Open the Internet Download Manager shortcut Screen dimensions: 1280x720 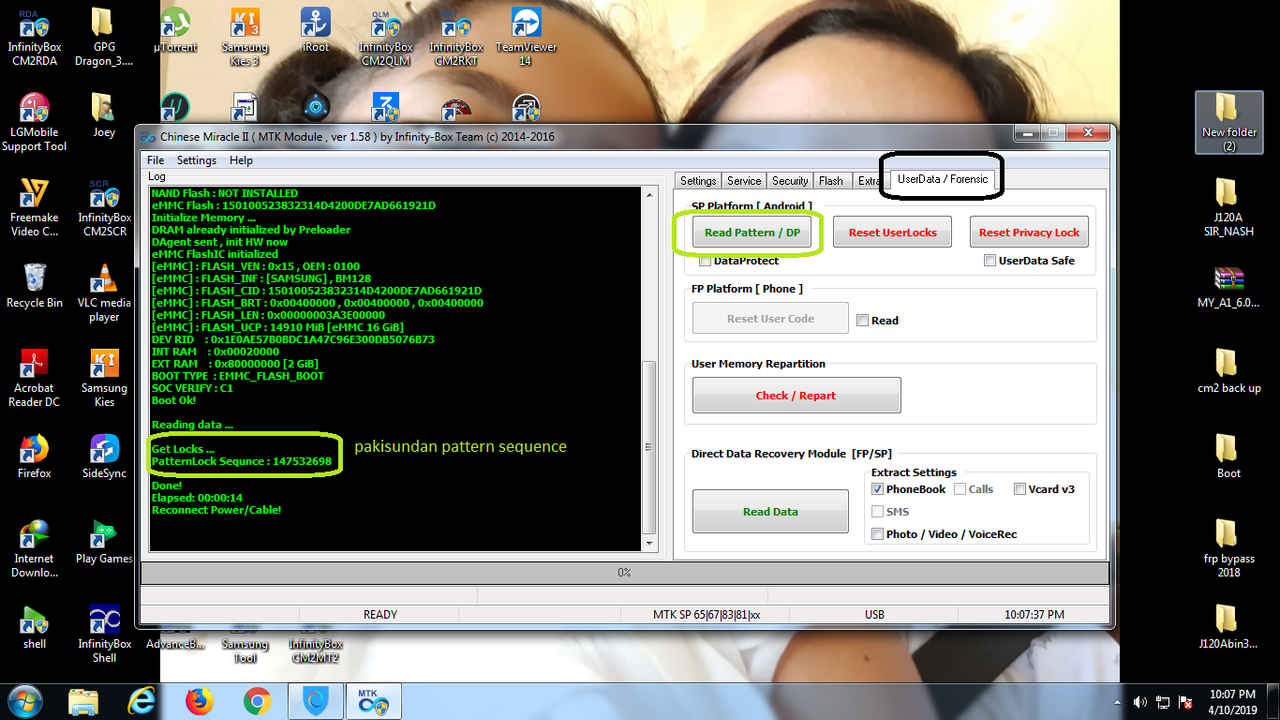click(34, 548)
